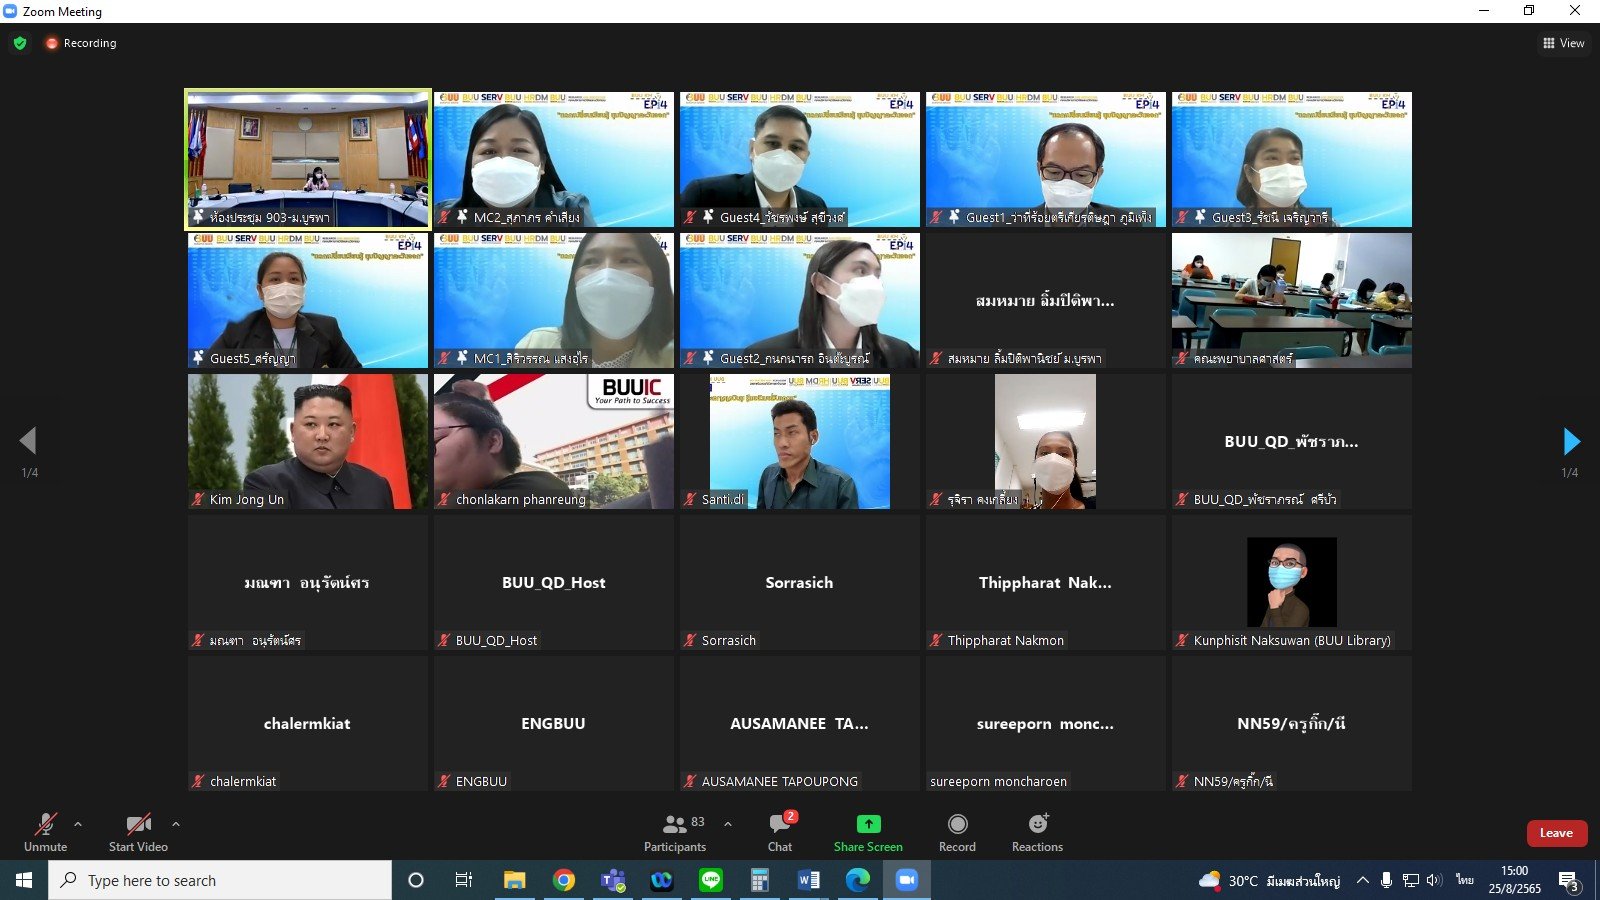Go to next gallery page arrow
1600x900 pixels.
click(x=1571, y=441)
